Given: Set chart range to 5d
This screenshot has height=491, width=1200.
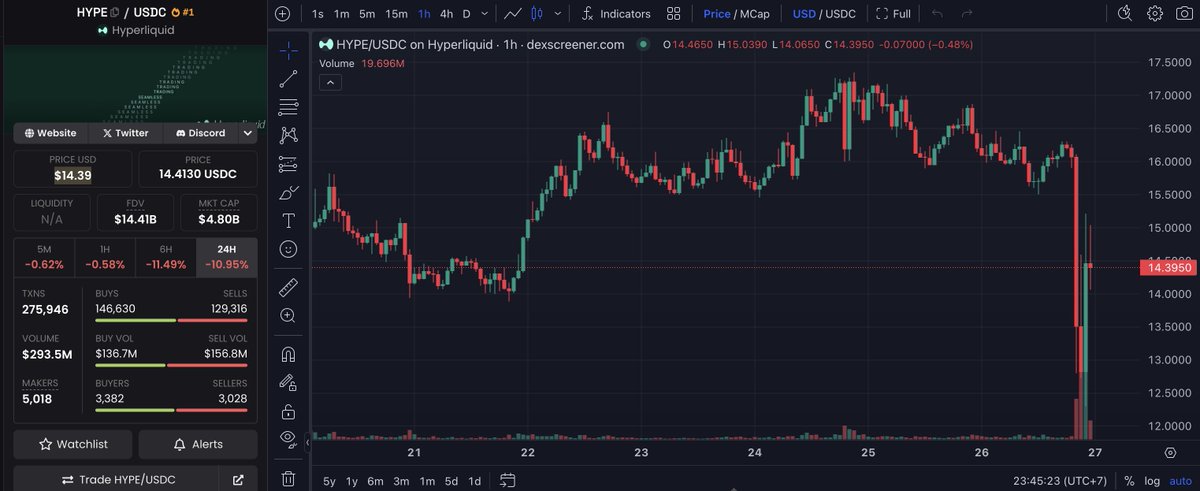Looking at the screenshot, I should [x=451, y=481].
